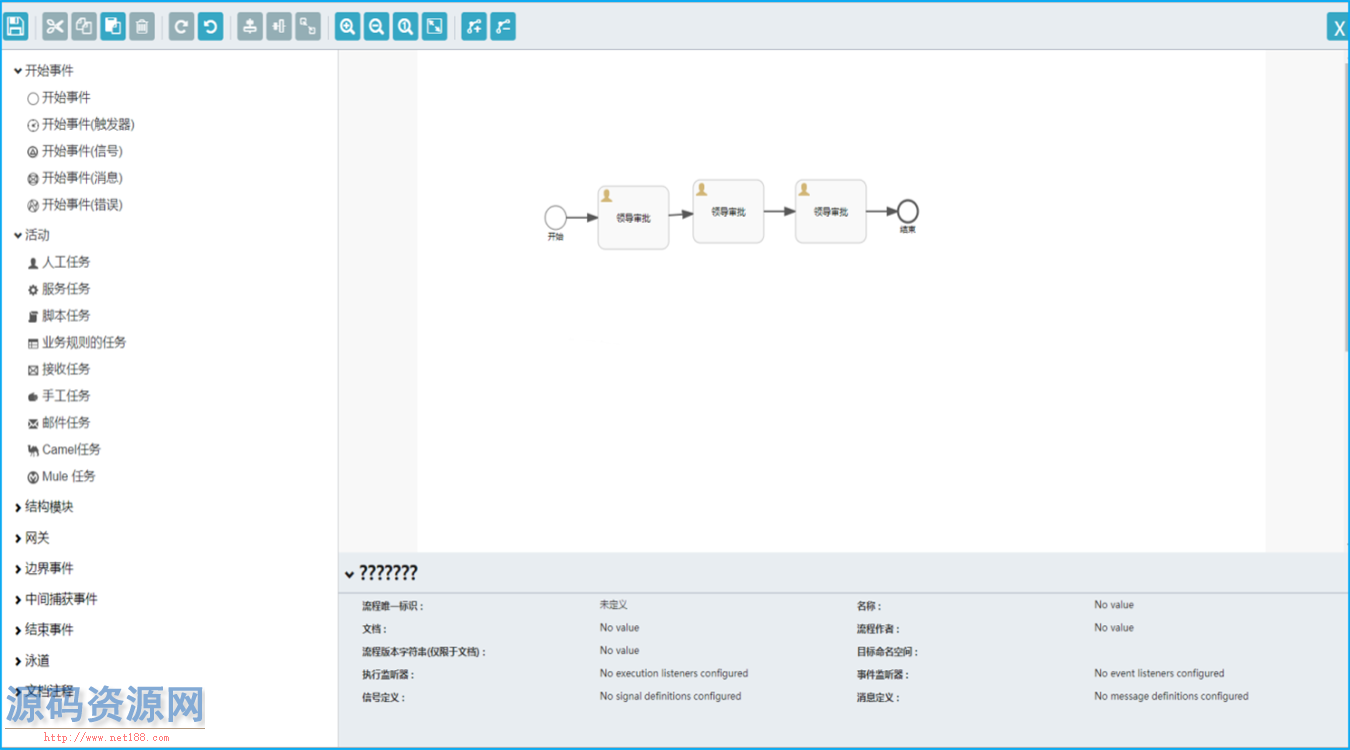The height and width of the screenshot is (750, 1350).
Task: Click the add bend-point icon
Action: pos(474,27)
